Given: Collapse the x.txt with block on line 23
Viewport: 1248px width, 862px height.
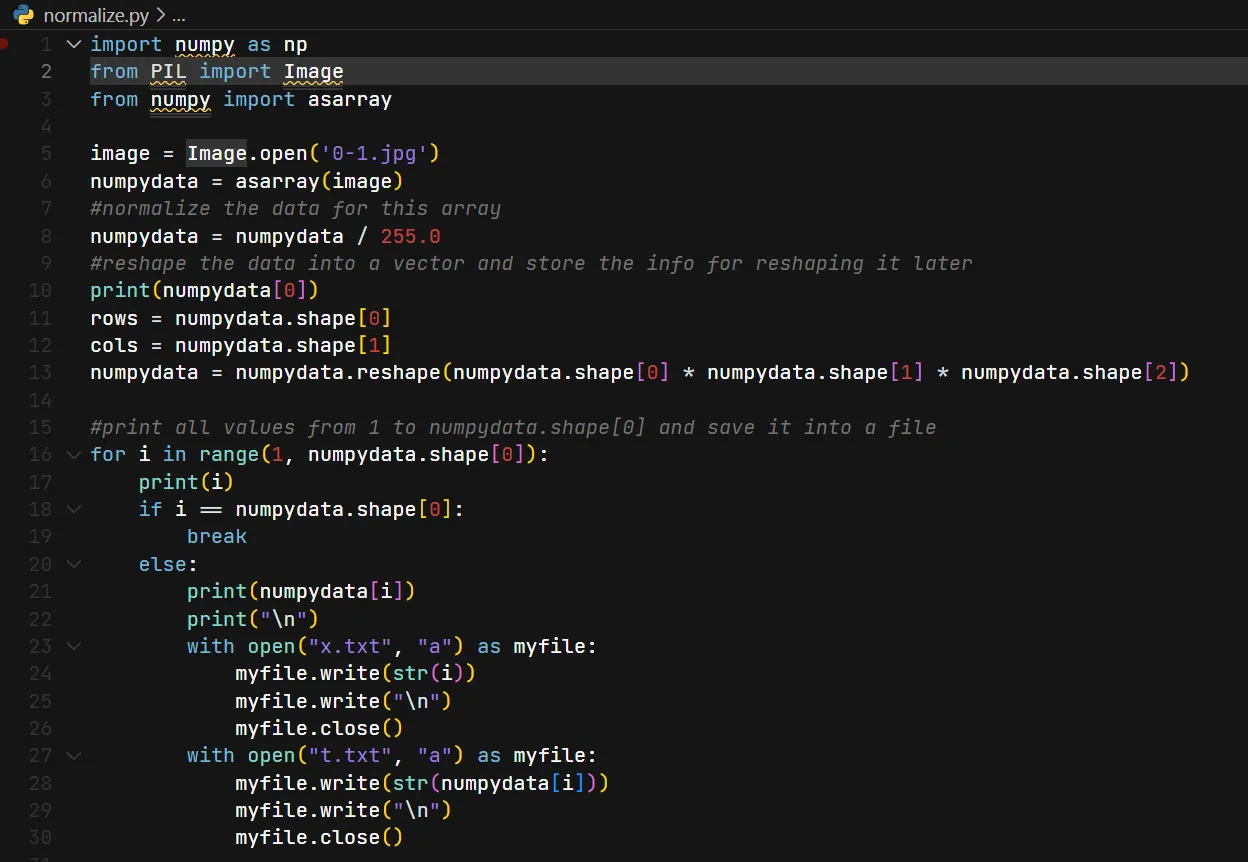Looking at the screenshot, I should point(73,646).
